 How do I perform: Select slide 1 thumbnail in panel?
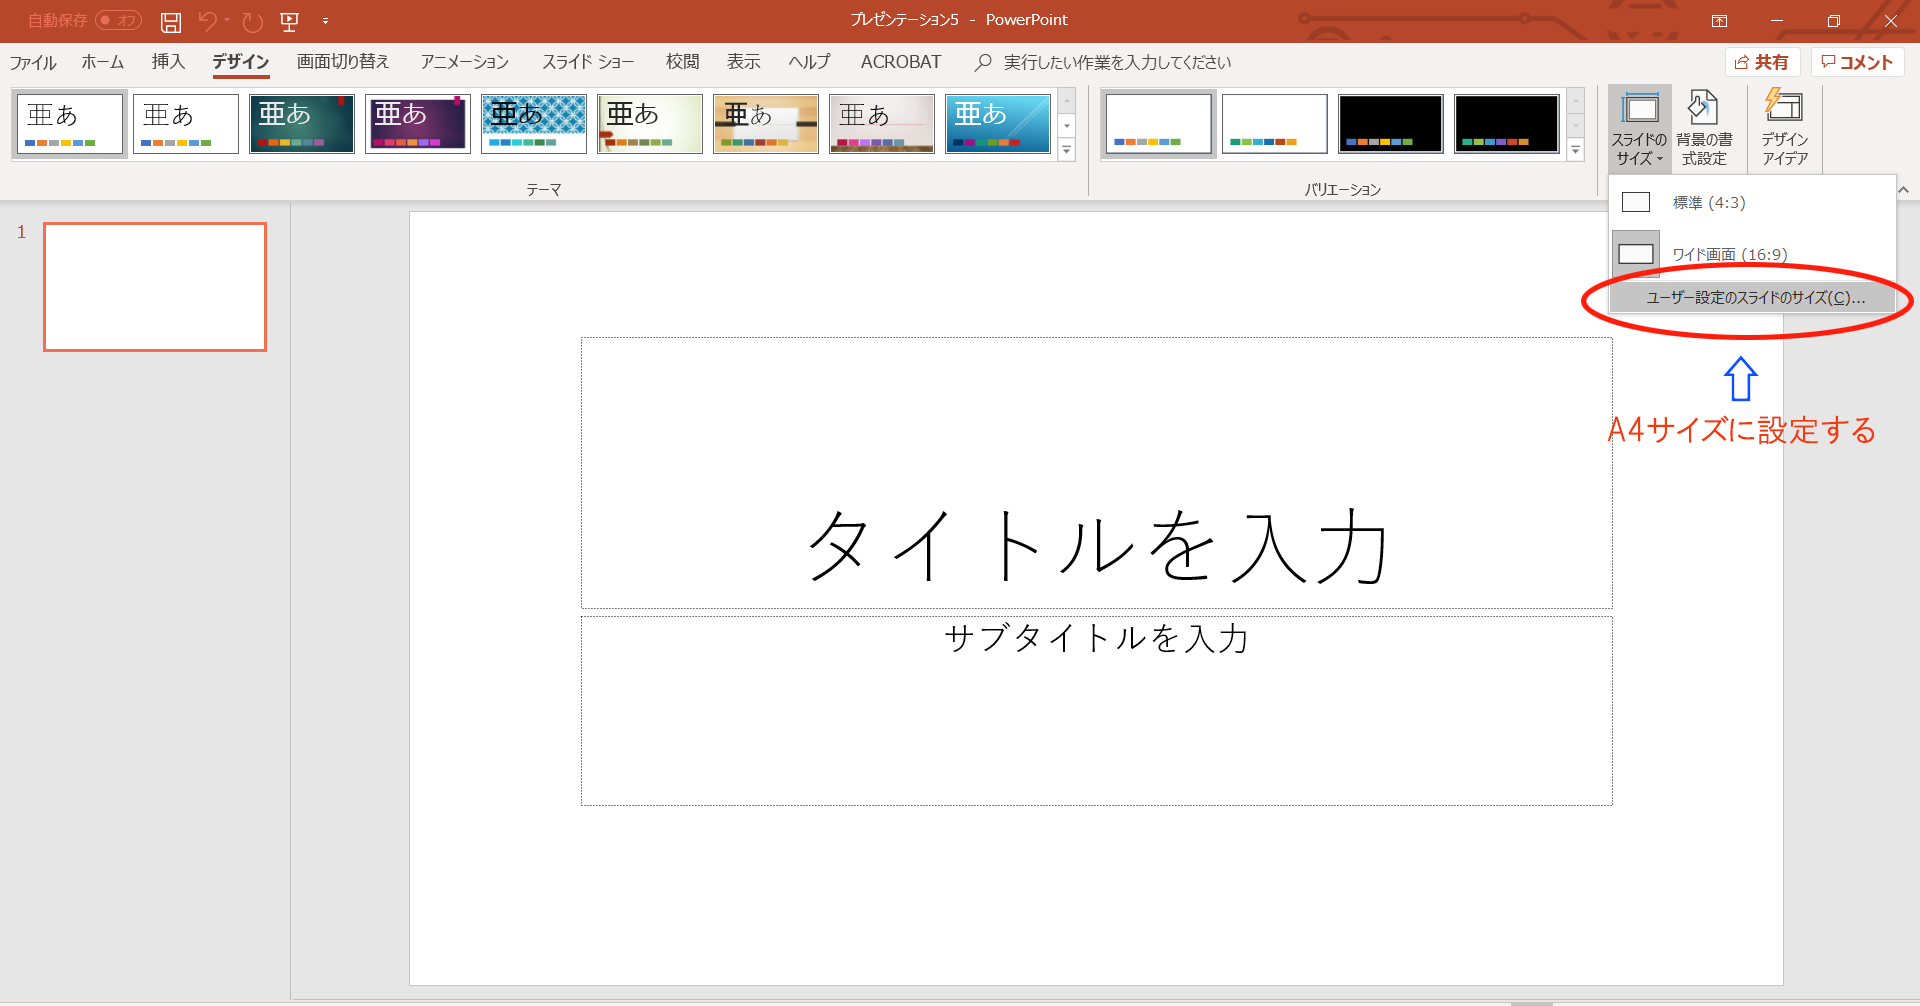pyautogui.click(x=155, y=287)
